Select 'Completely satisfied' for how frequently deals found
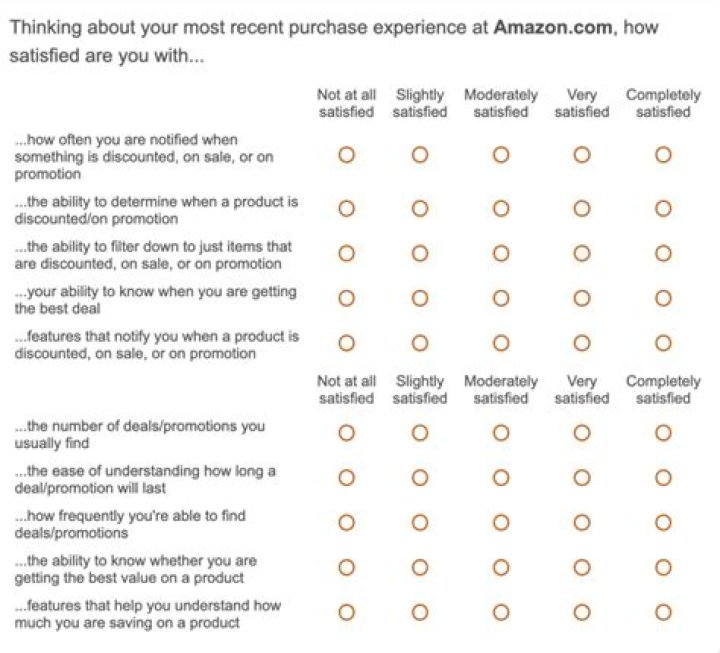The width and height of the screenshot is (720, 653). [662, 523]
